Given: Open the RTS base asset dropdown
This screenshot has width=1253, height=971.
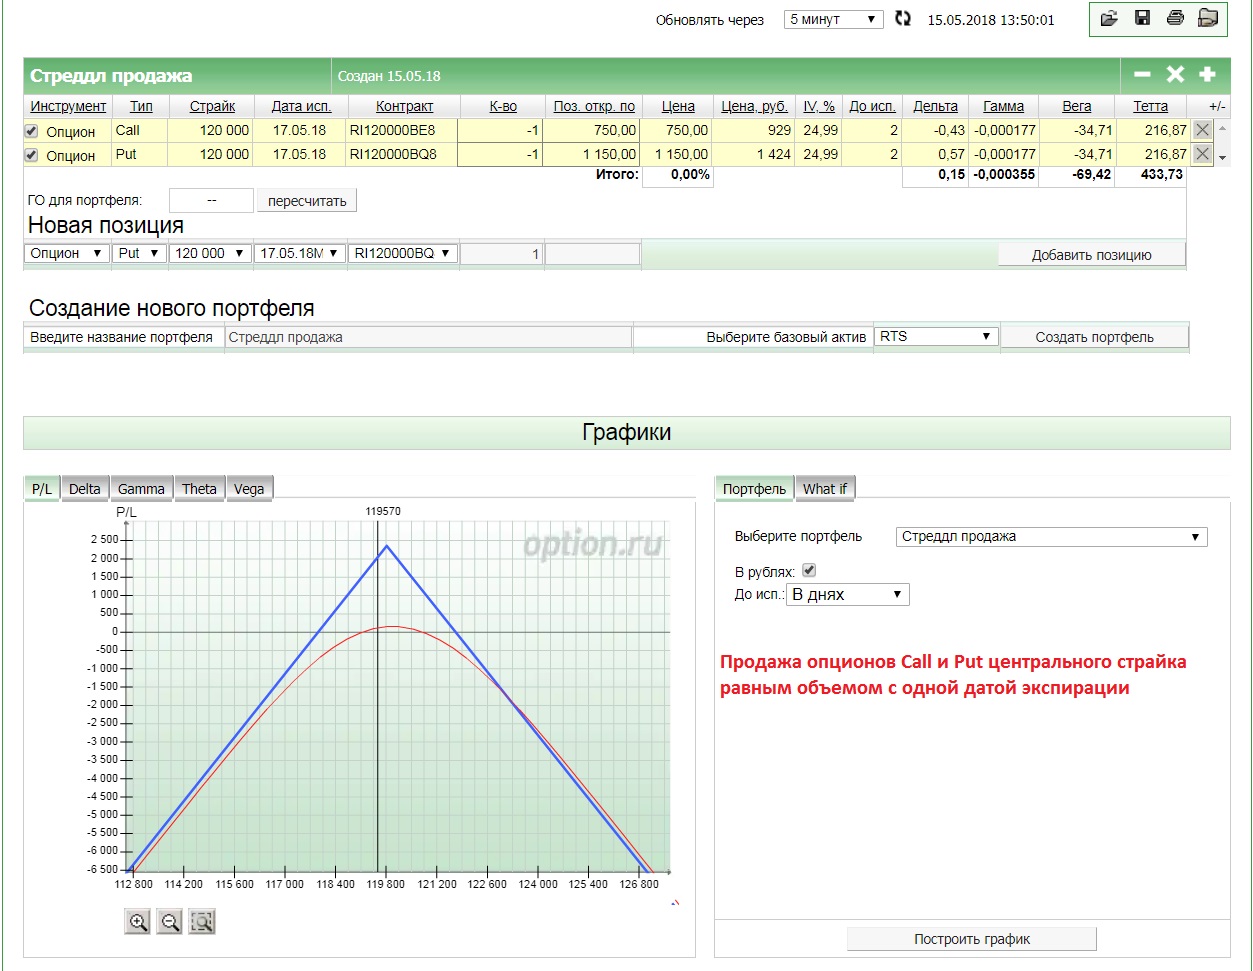Looking at the screenshot, I should coord(936,337).
